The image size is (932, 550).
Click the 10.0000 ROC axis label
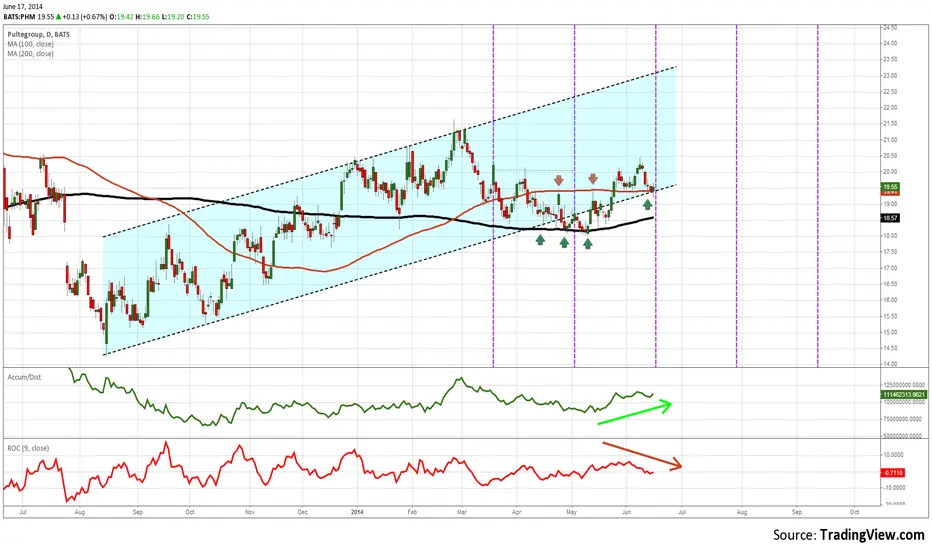point(895,455)
